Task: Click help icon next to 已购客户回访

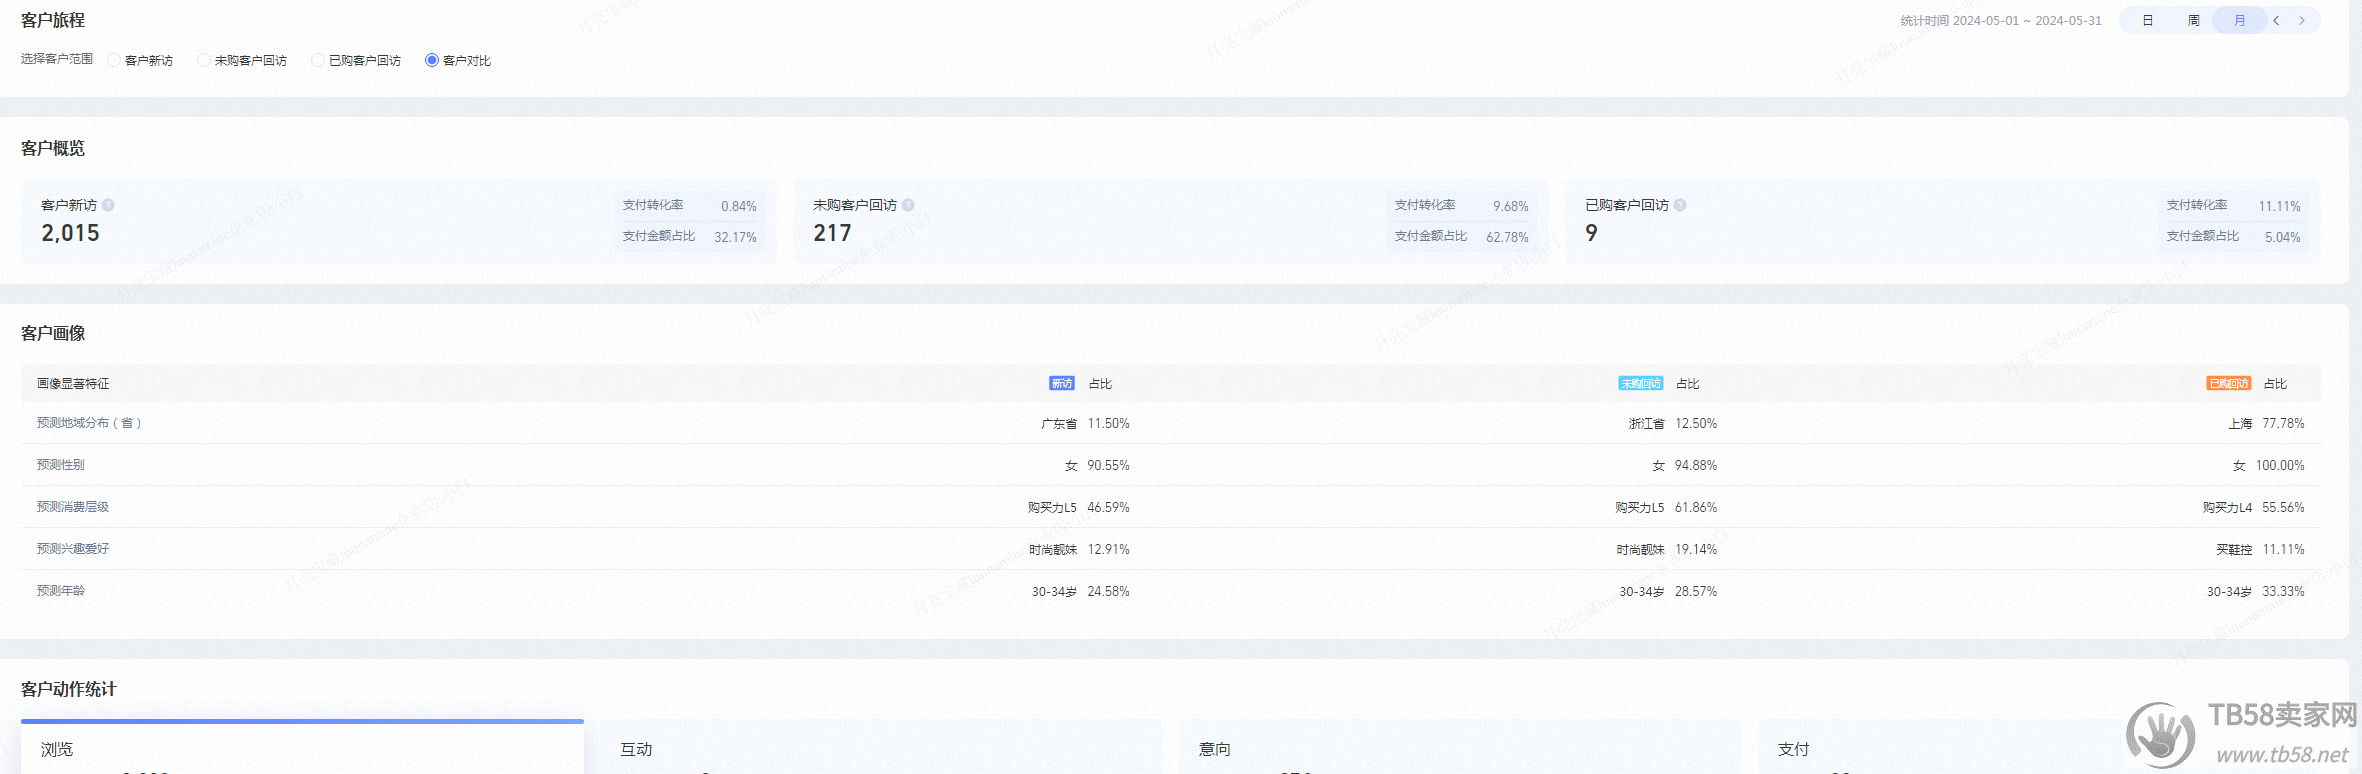Action: coord(1680,205)
